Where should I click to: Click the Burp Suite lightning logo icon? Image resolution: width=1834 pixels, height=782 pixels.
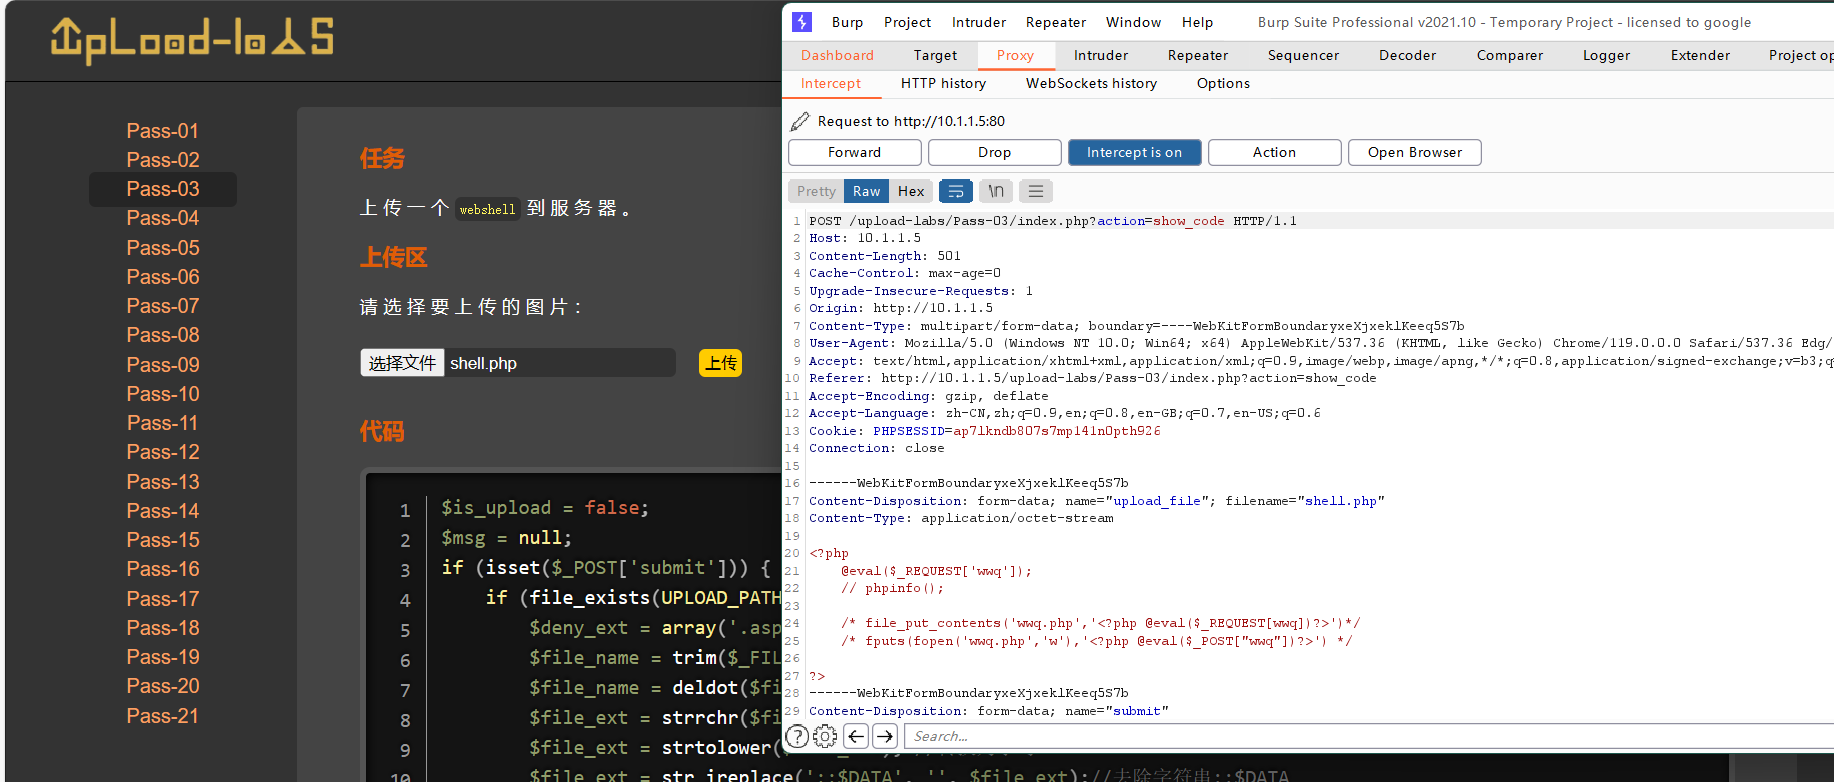(x=802, y=22)
